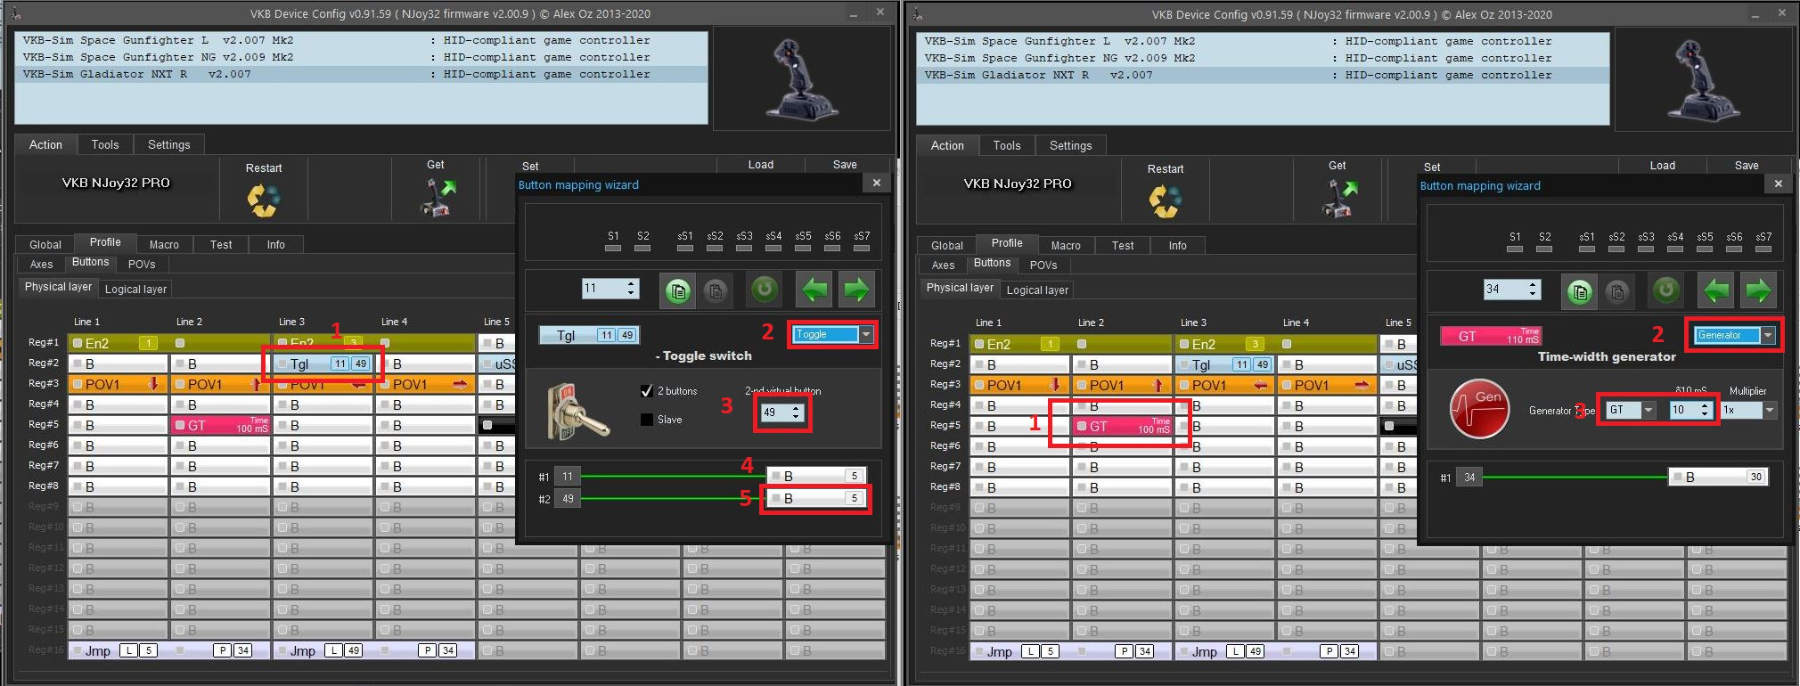Click the POV1 down-arrow cell in right window

[x=1019, y=385]
